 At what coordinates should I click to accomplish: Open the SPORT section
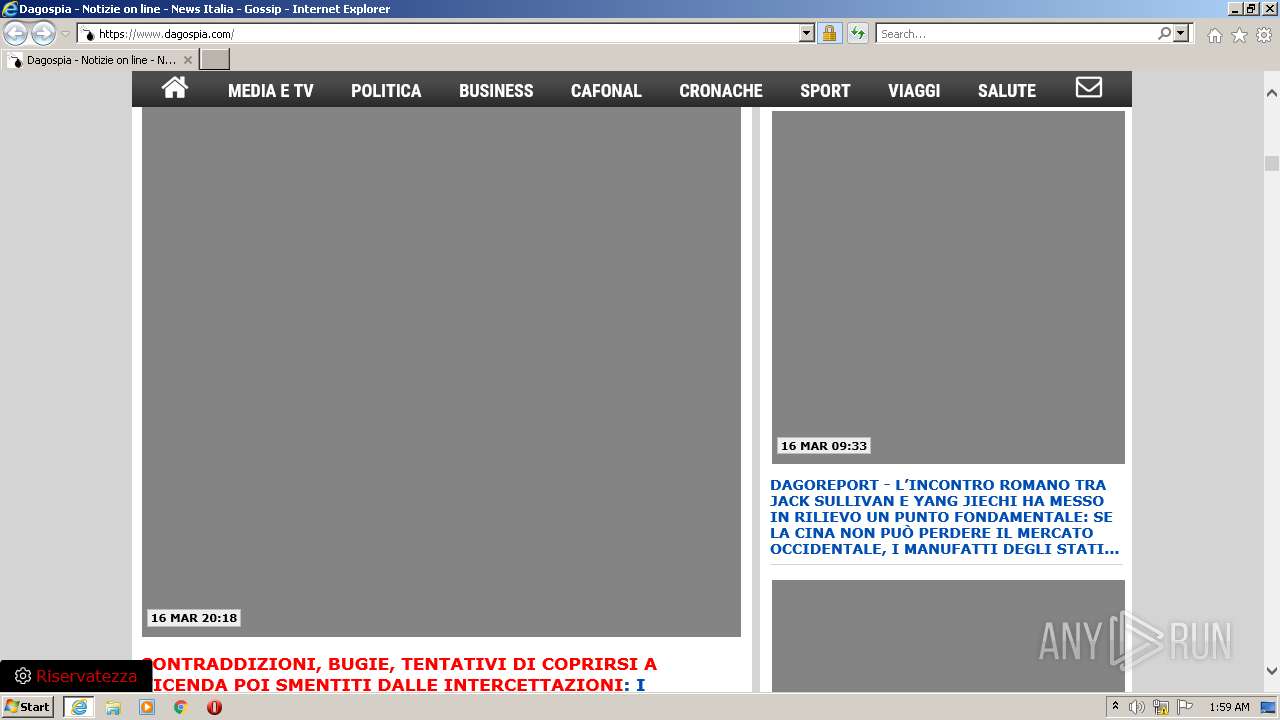click(825, 90)
